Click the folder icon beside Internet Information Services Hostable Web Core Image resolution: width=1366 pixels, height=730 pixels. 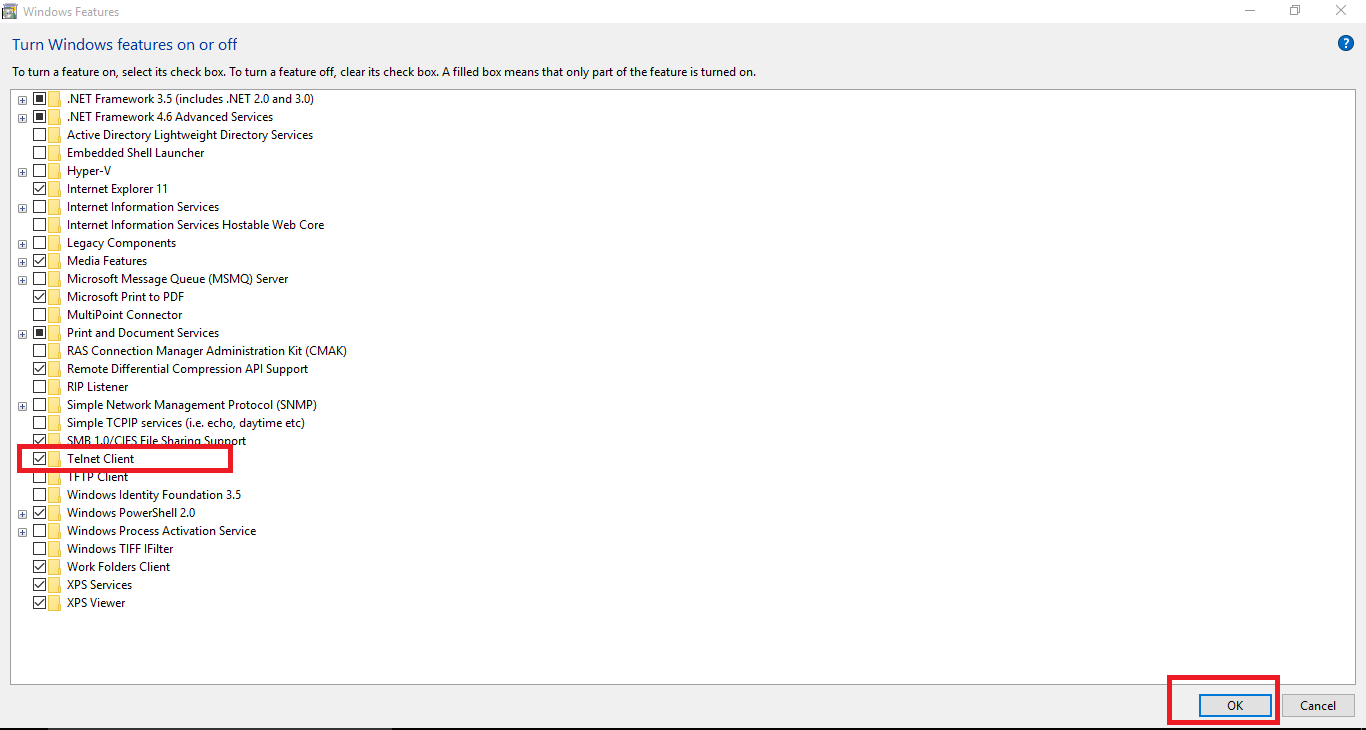coord(55,225)
